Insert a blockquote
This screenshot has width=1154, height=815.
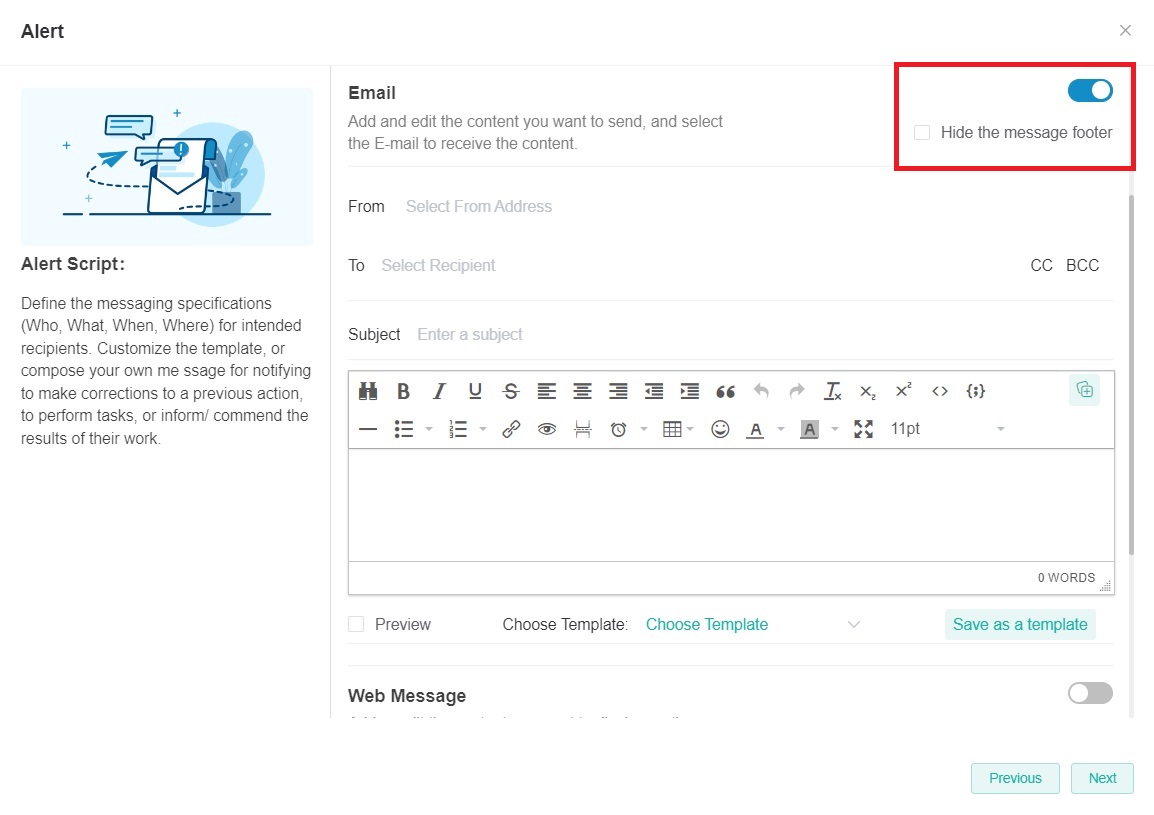pos(725,391)
